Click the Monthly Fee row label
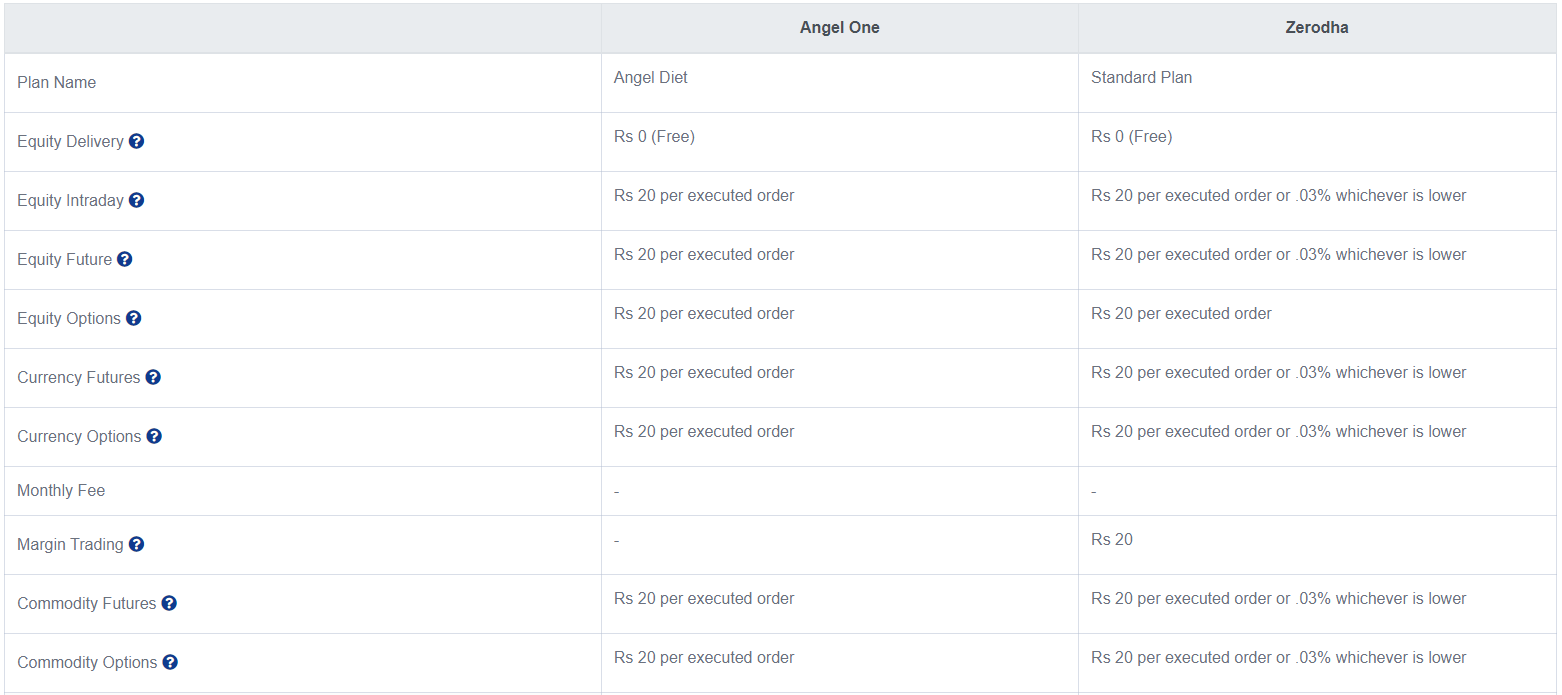 (61, 490)
